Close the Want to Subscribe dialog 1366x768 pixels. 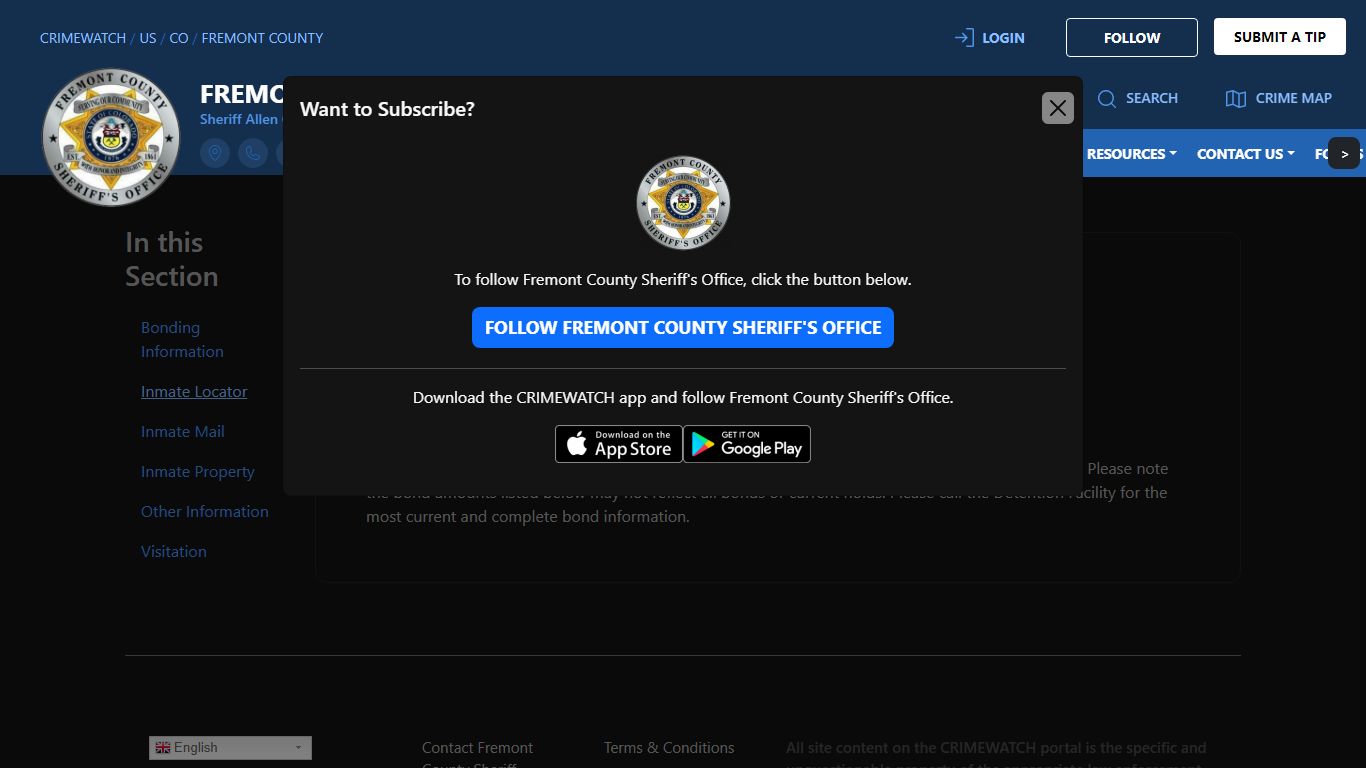1058,108
